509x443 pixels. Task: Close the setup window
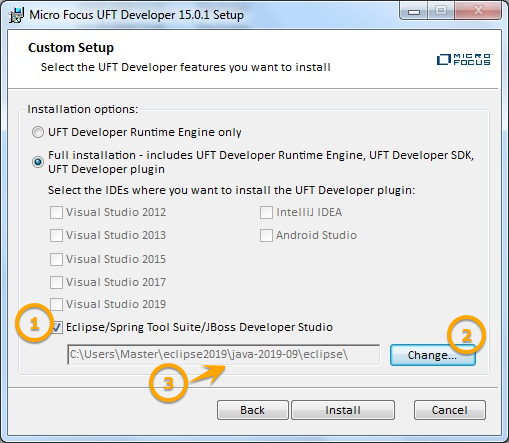pos(478,11)
